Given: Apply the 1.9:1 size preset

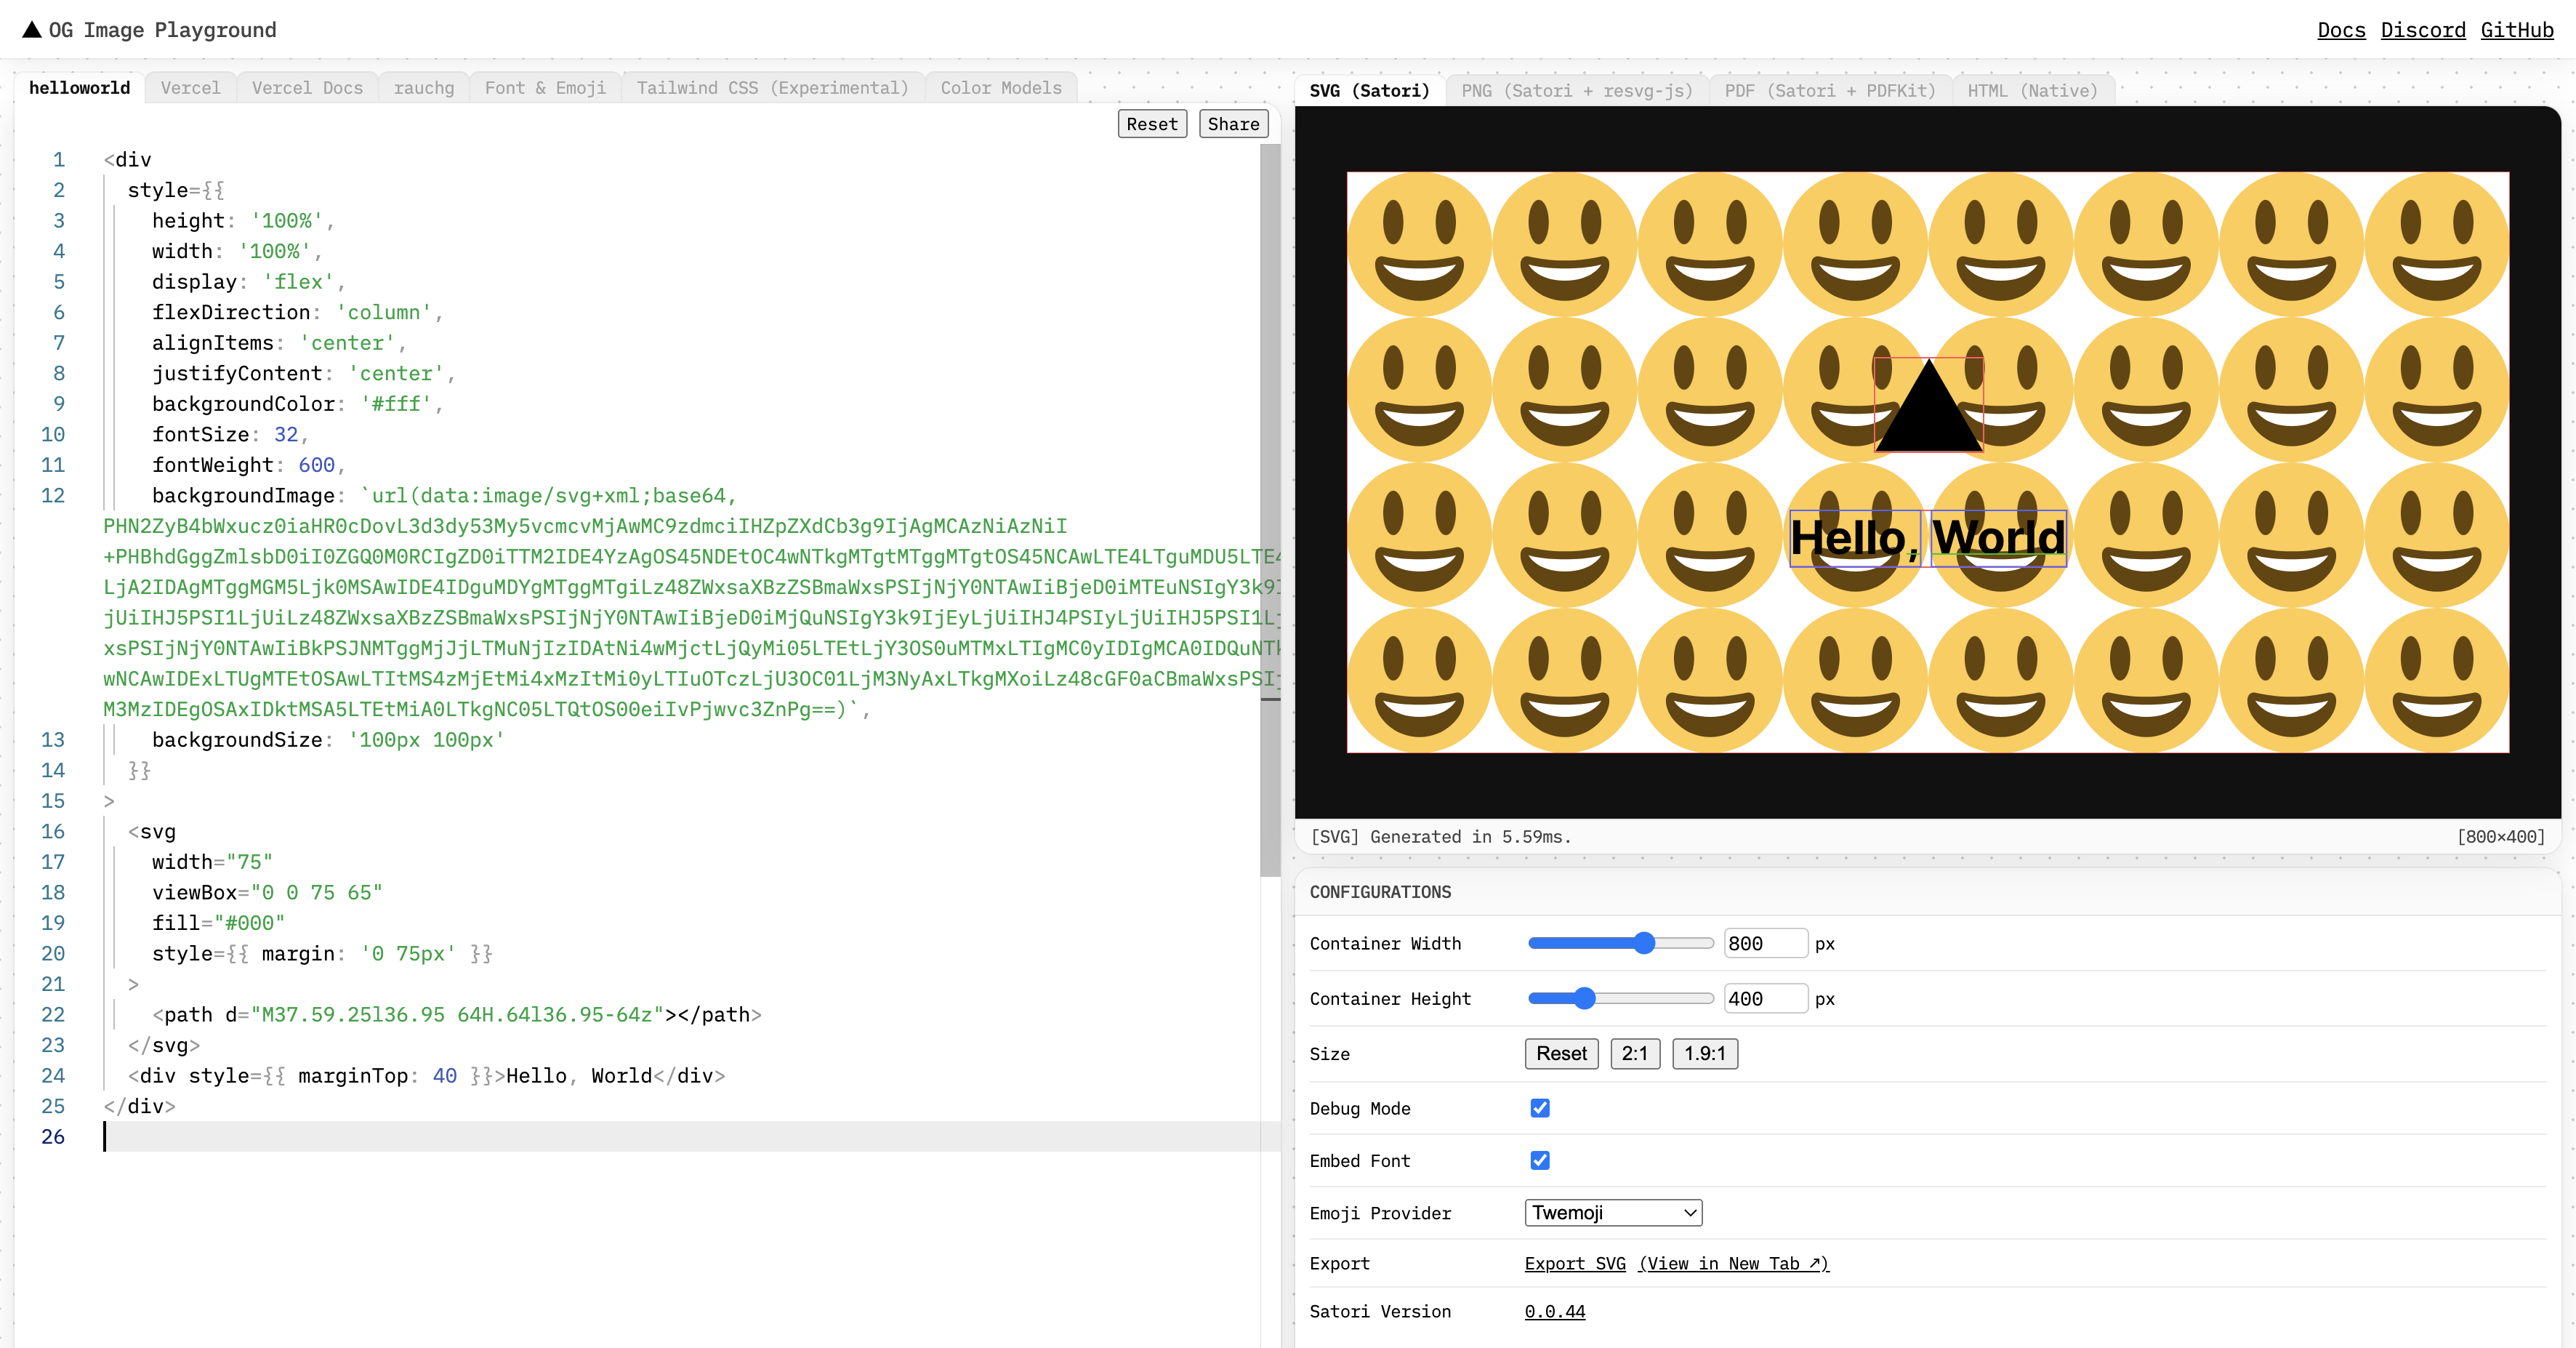Looking at the screenshot, I should pos(1705,1054).
